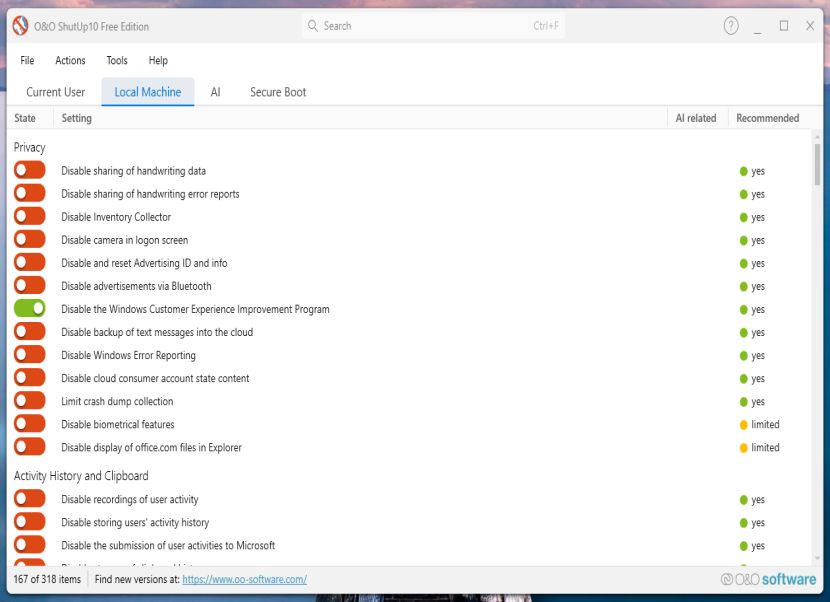830x602 pixels.
Task: Click "Disable storing users' activity history" text
Action: click(135, 523)
